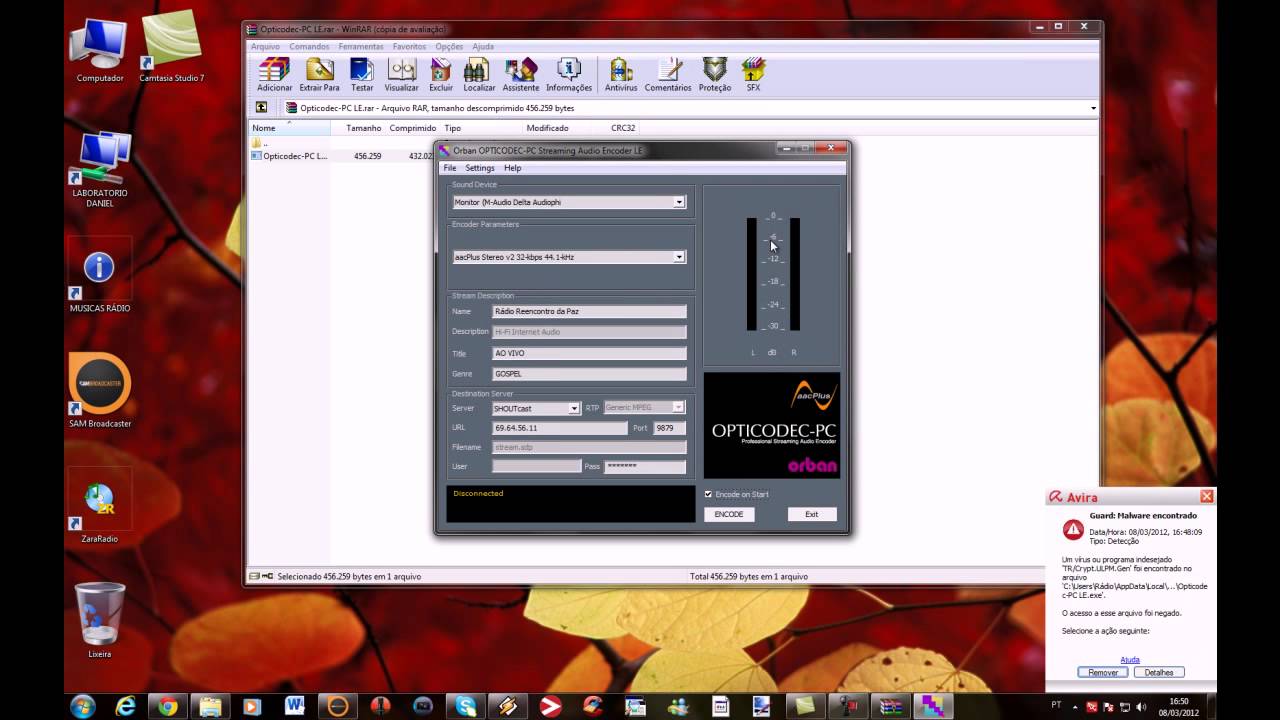Open the Server SHOUTcast dropdown
The height and width of the screenshot is (720, 1280).
point(574,408)
